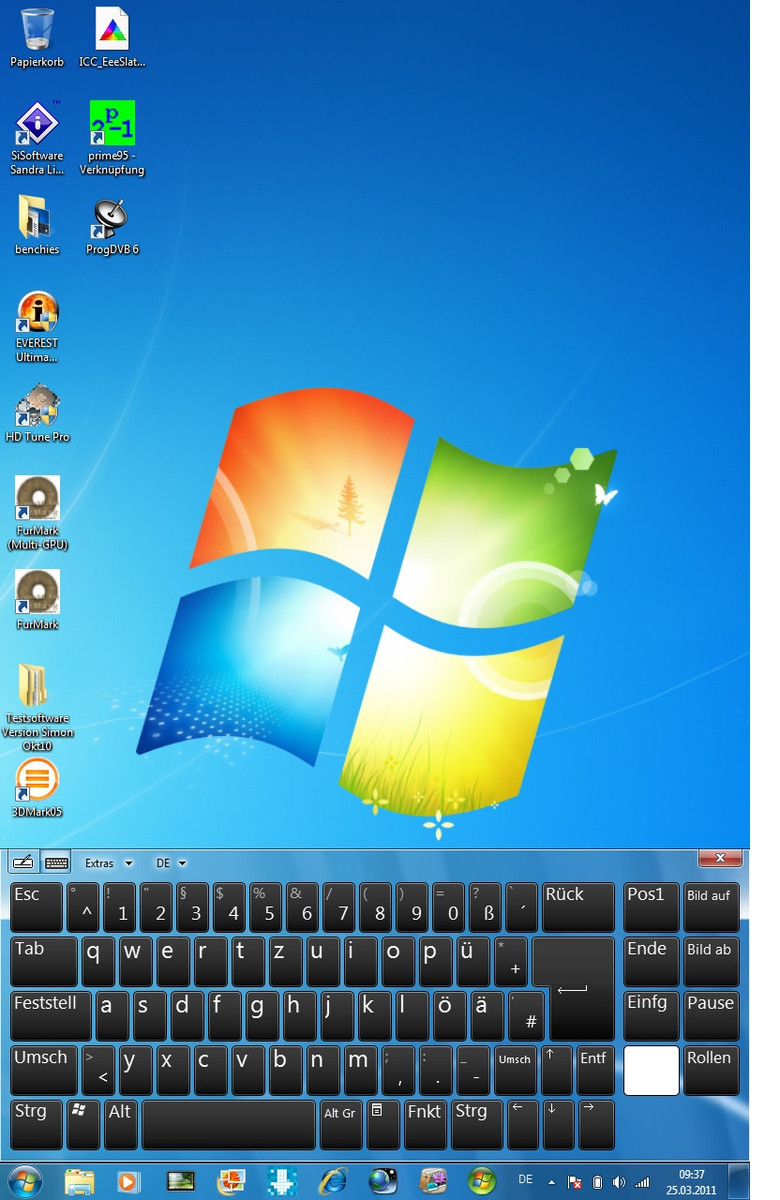Open the DE keyboard language dropdown

point(170,863)
